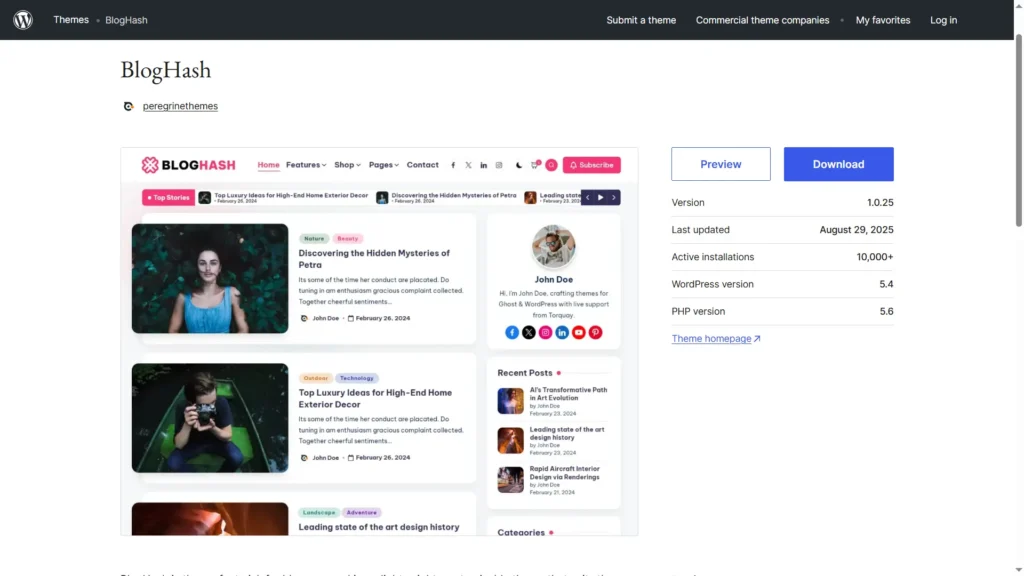Click the page vertical scrollbar
The image size is (1024, 576).
1018,131
